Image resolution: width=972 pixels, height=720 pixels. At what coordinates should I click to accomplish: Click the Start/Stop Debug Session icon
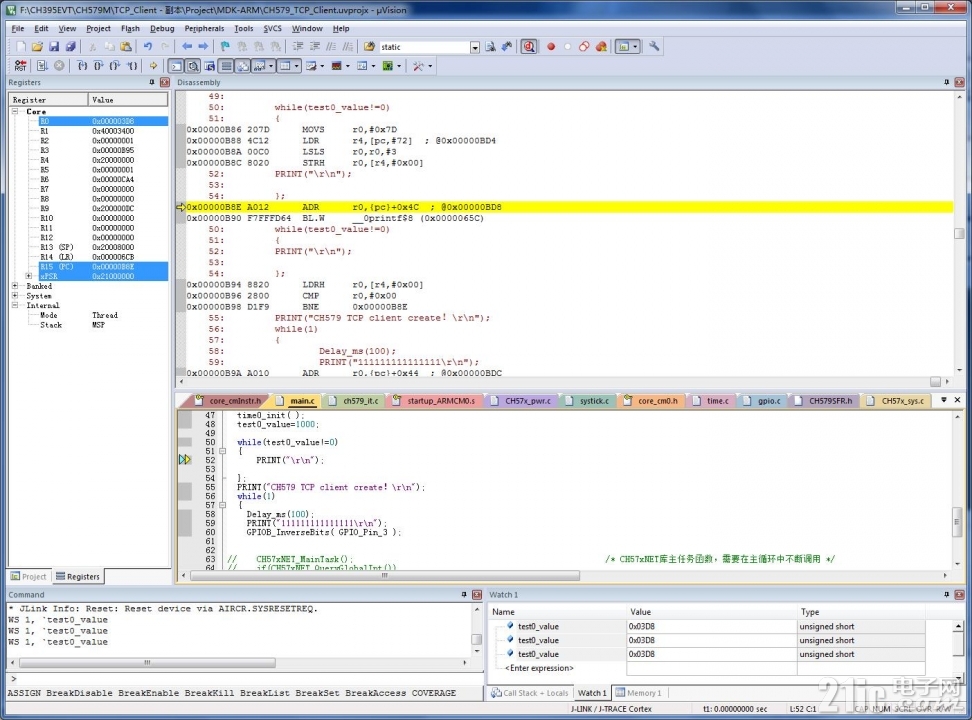pyautogui.click(x=529, y=47)
